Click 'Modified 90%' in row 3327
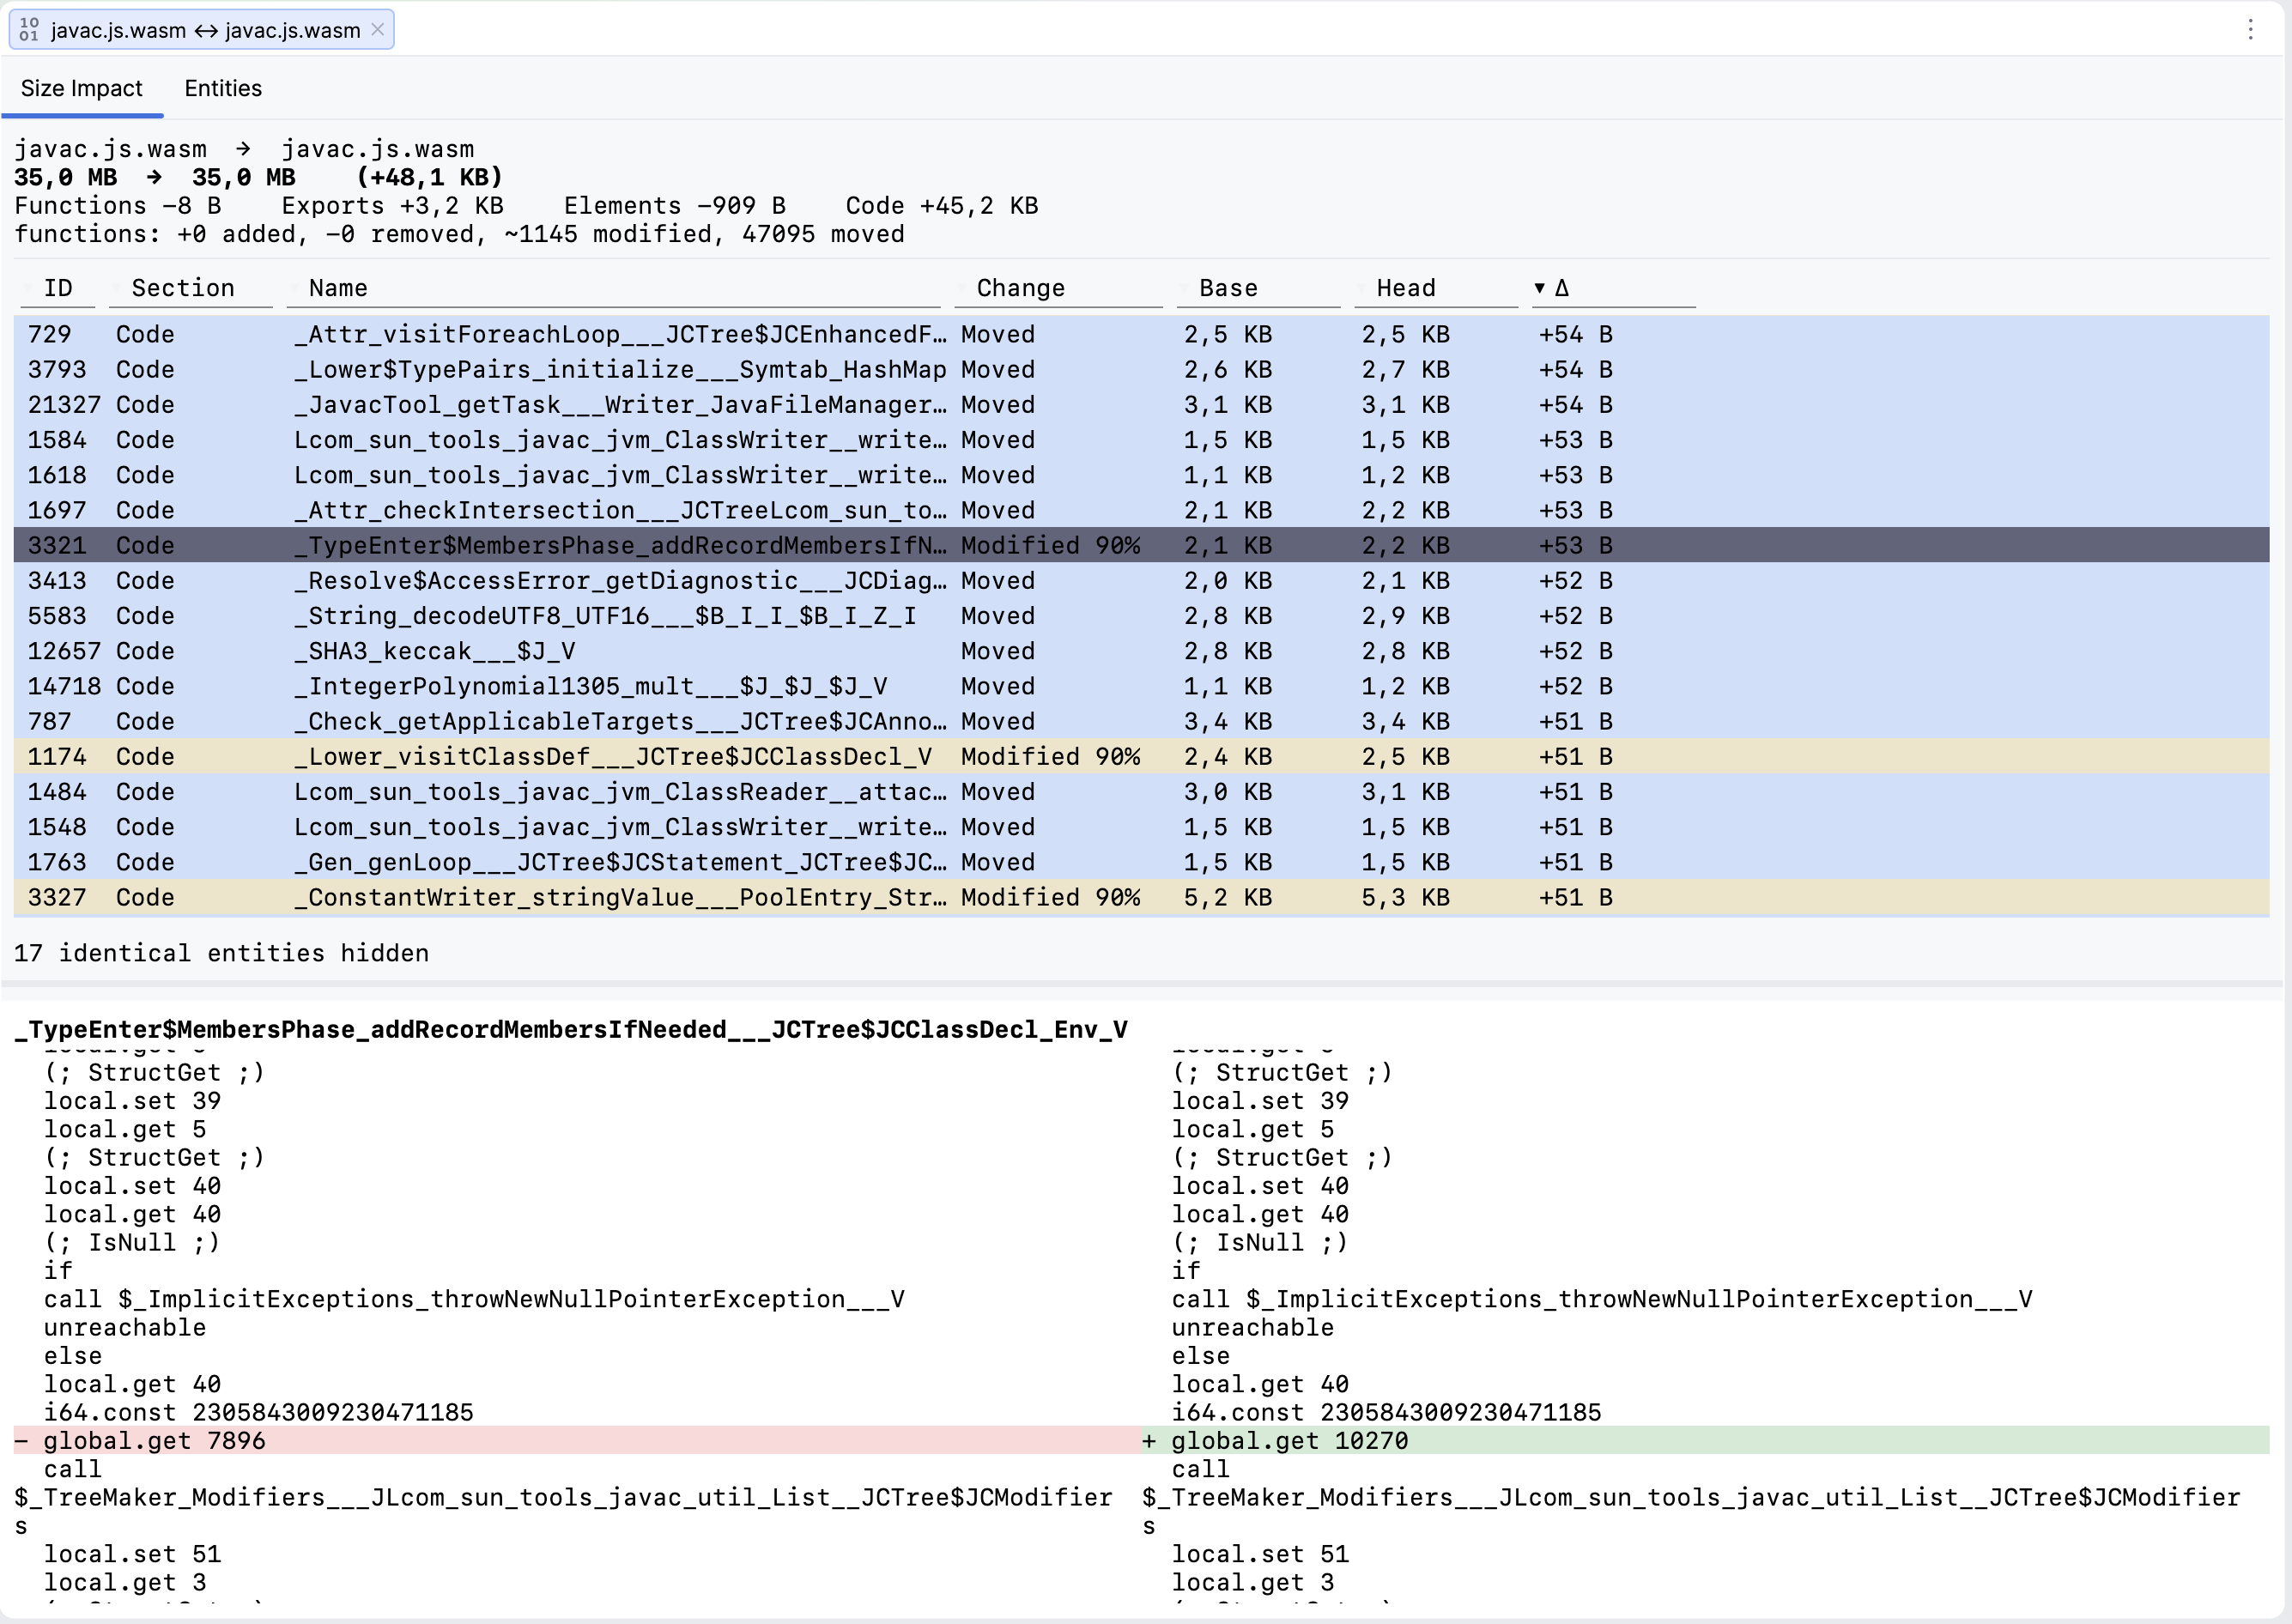 click(x=1050, y=897)
